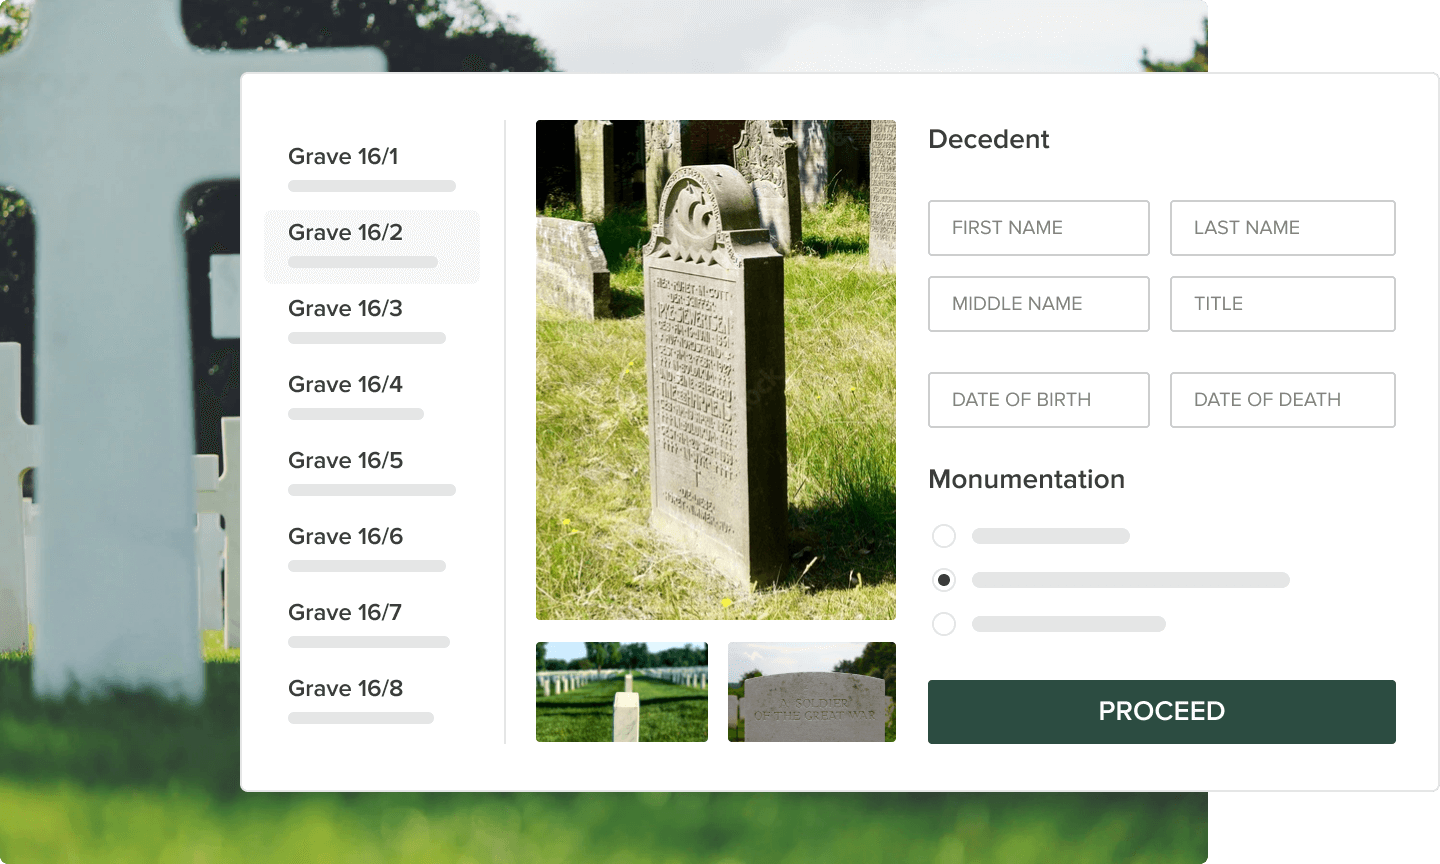View the cemetery rows thumbnail image
The width and height of the screenshot is (1440, 864).
[621, 691]
